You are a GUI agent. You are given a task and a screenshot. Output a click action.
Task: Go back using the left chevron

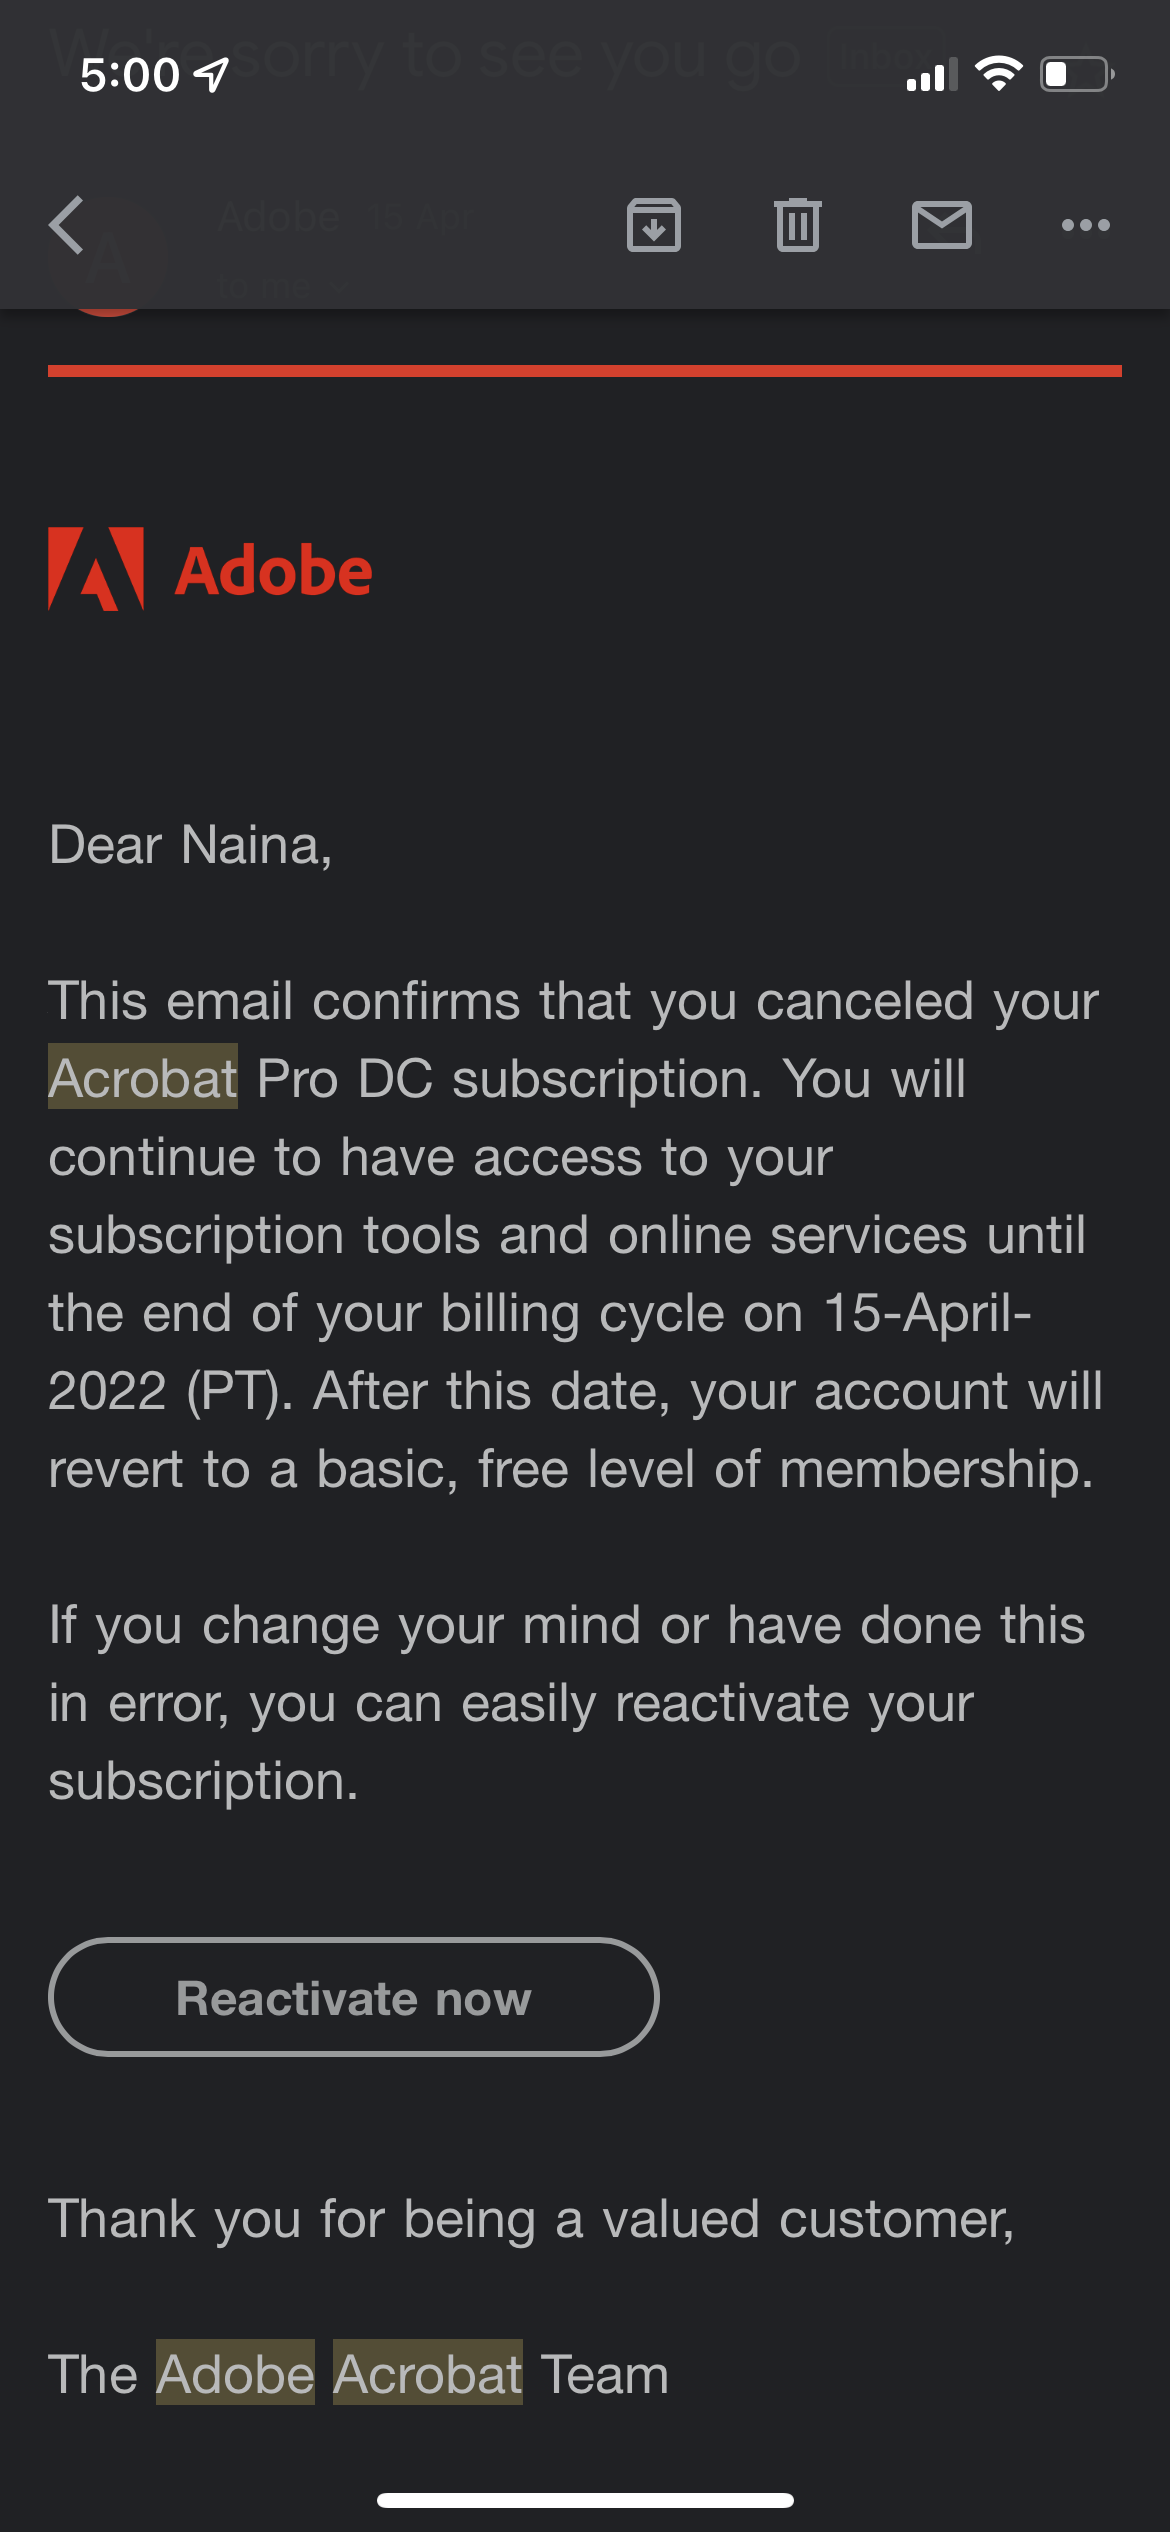(x=68, y=225)
